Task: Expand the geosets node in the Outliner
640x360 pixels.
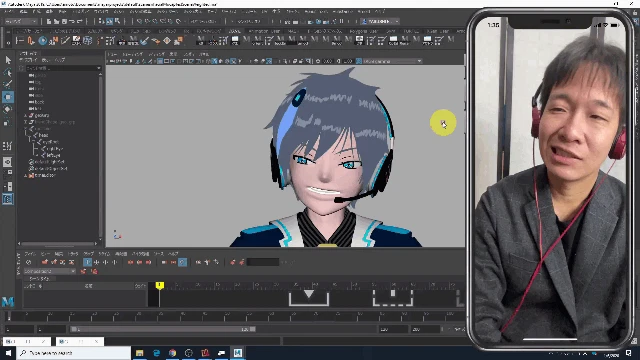Action: [x=26, y=116]
